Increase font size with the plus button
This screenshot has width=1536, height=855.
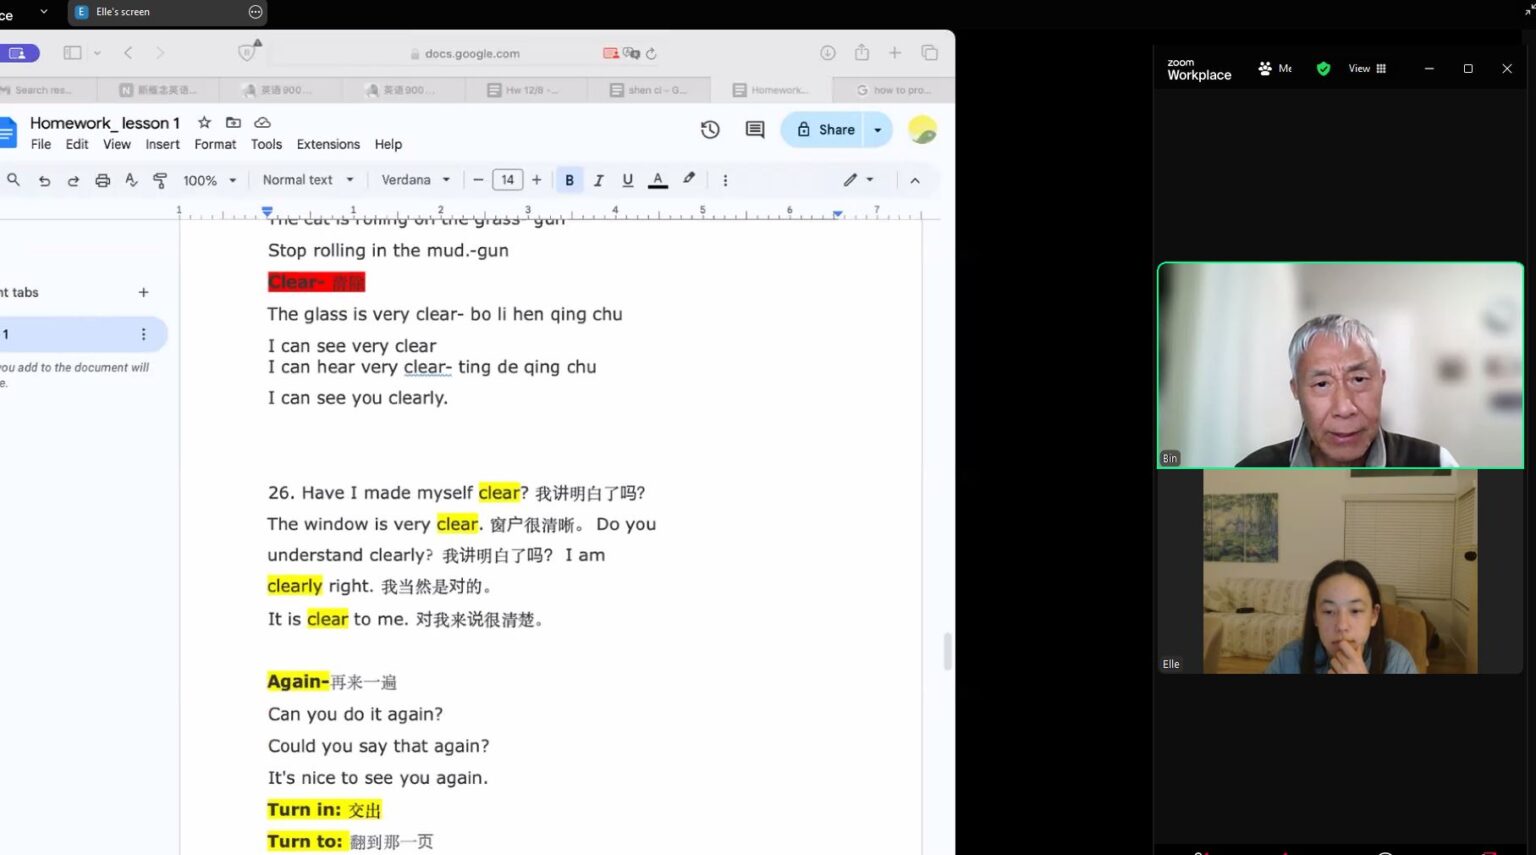click(537, 180)
